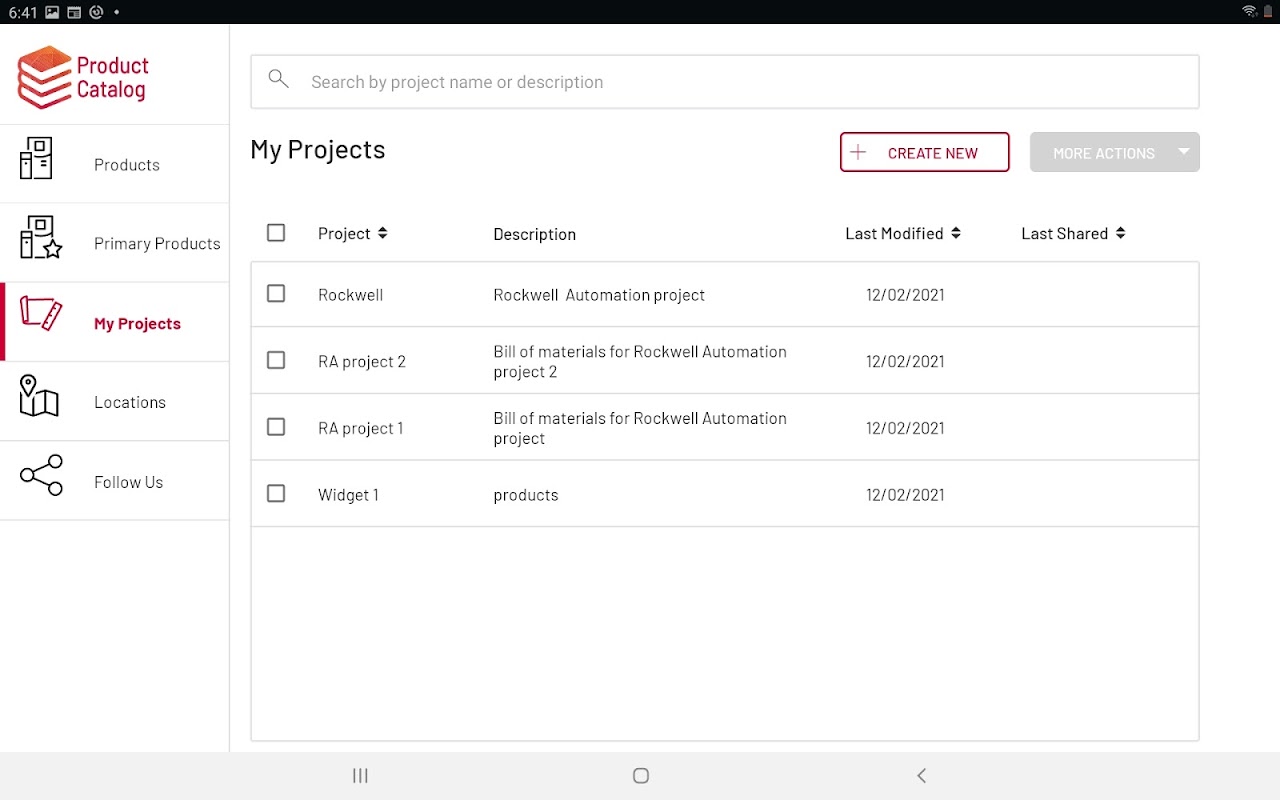1280x800 pixels.
Task: Tap the Android home button icon
Action: 641,776
